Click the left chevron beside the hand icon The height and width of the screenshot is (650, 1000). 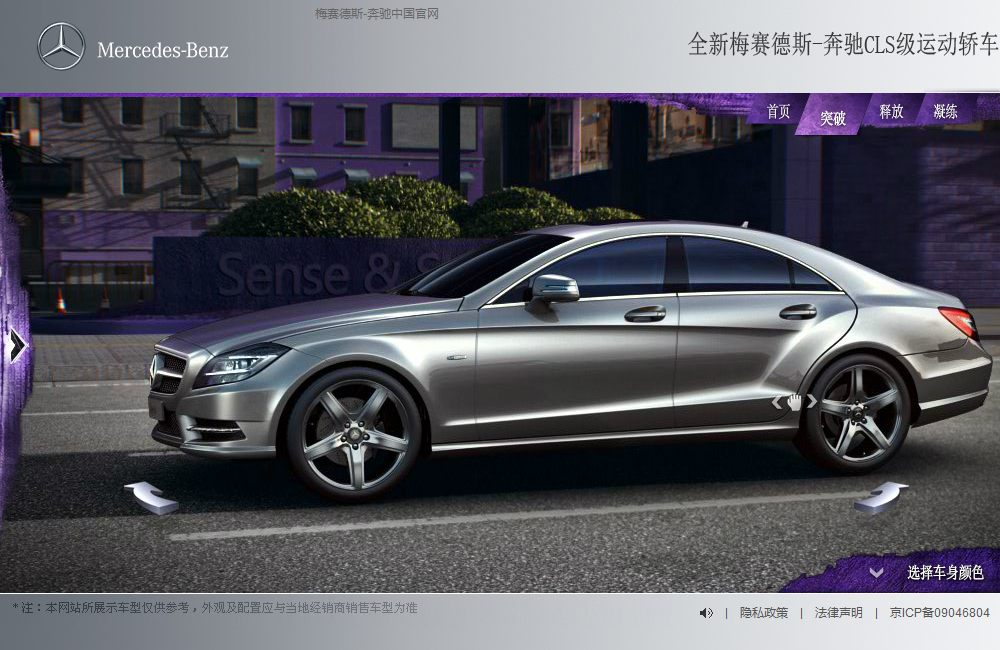[x=776, y=402]
